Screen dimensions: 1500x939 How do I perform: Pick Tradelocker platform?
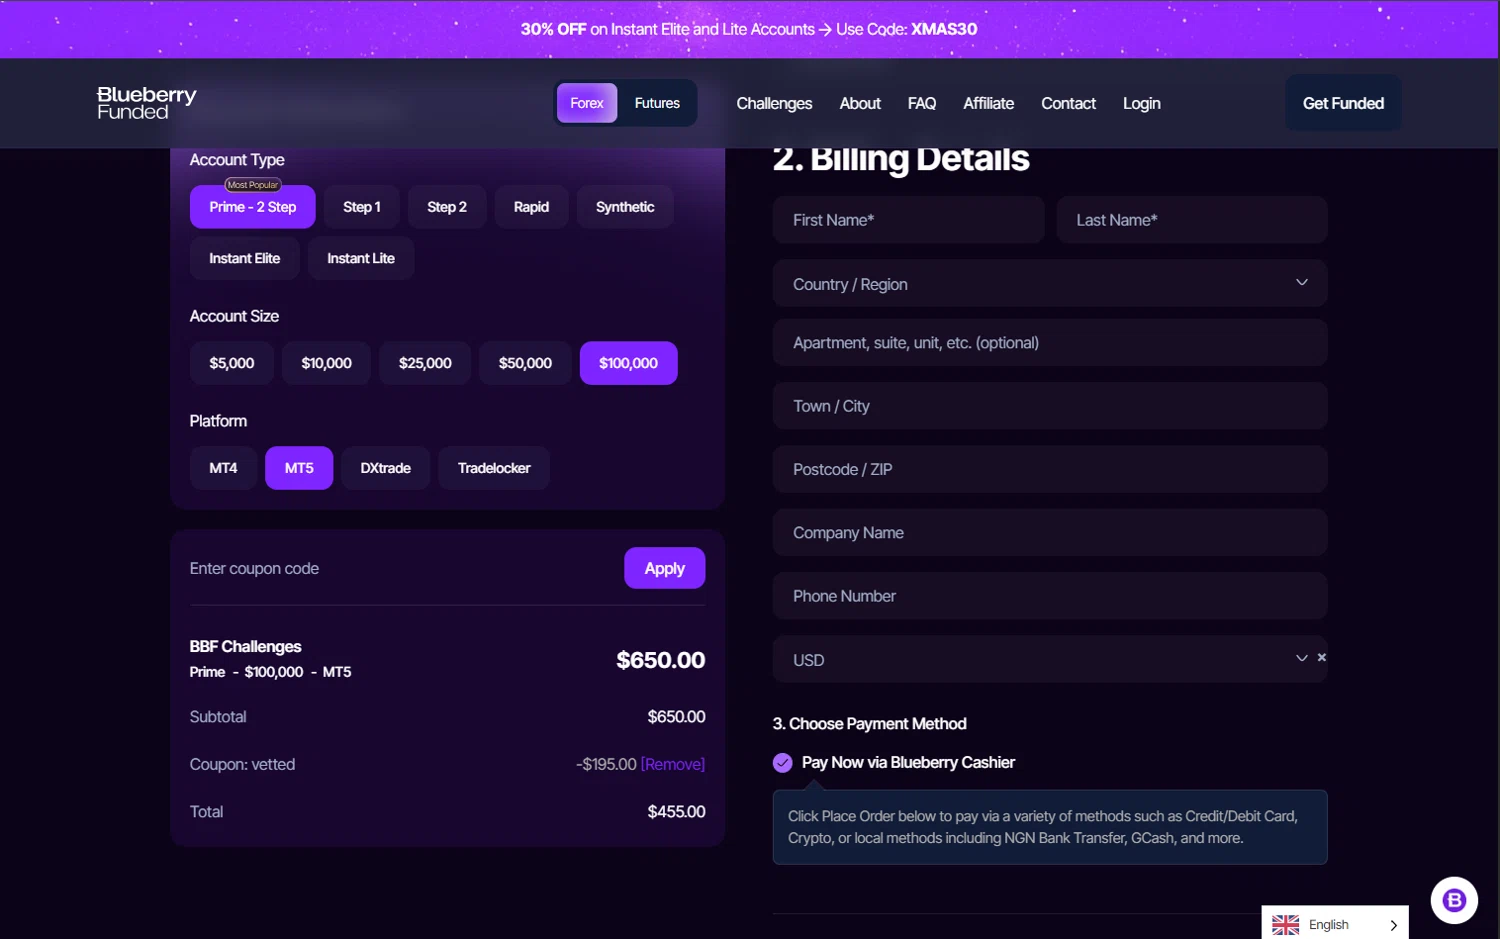click(x=494, y=468)
